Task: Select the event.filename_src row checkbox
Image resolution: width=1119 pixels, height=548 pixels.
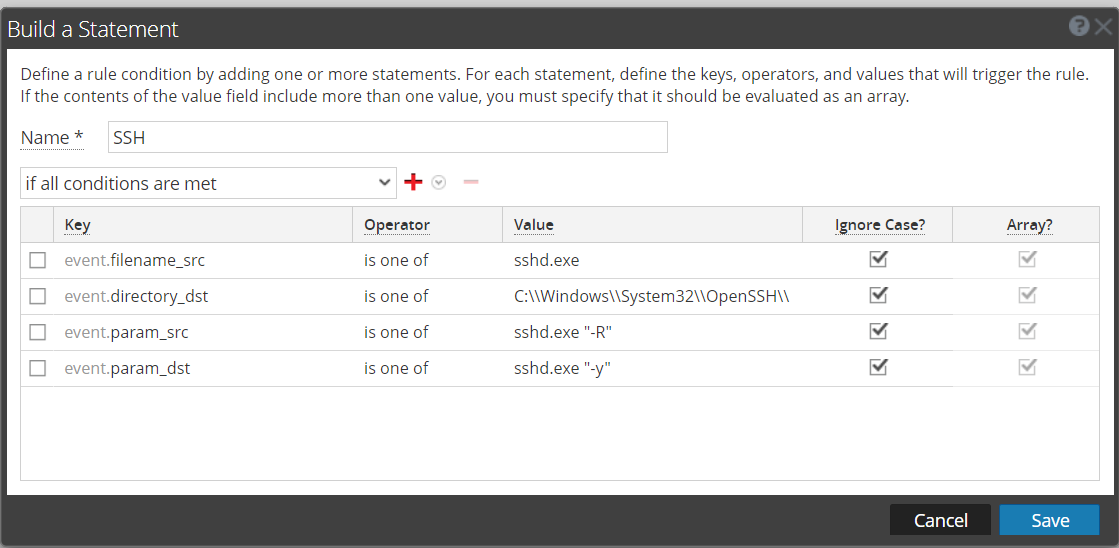Action: click(x=37, y=260)
